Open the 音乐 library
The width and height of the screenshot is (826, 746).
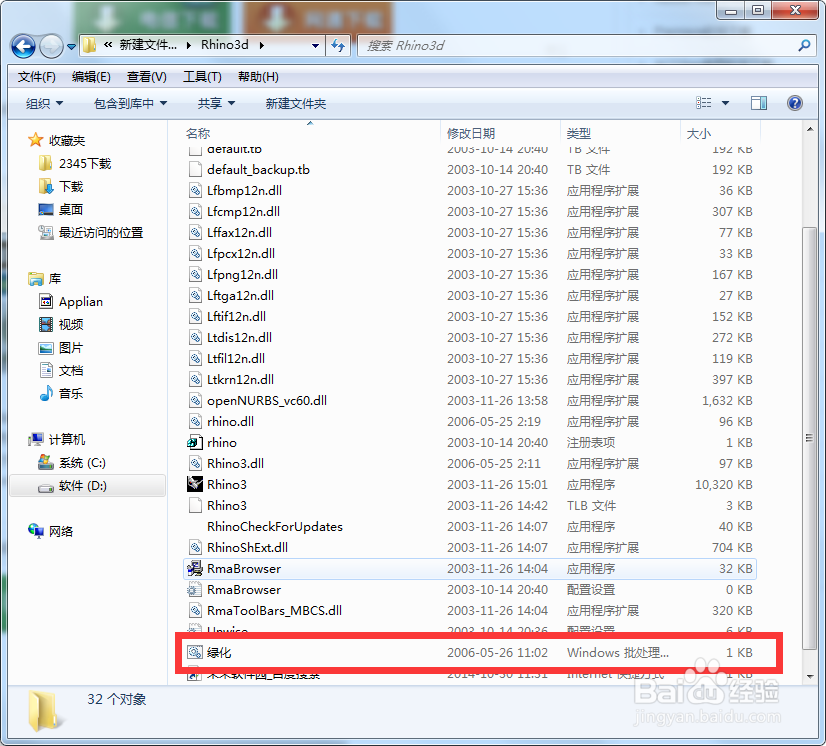click(71, 394)
